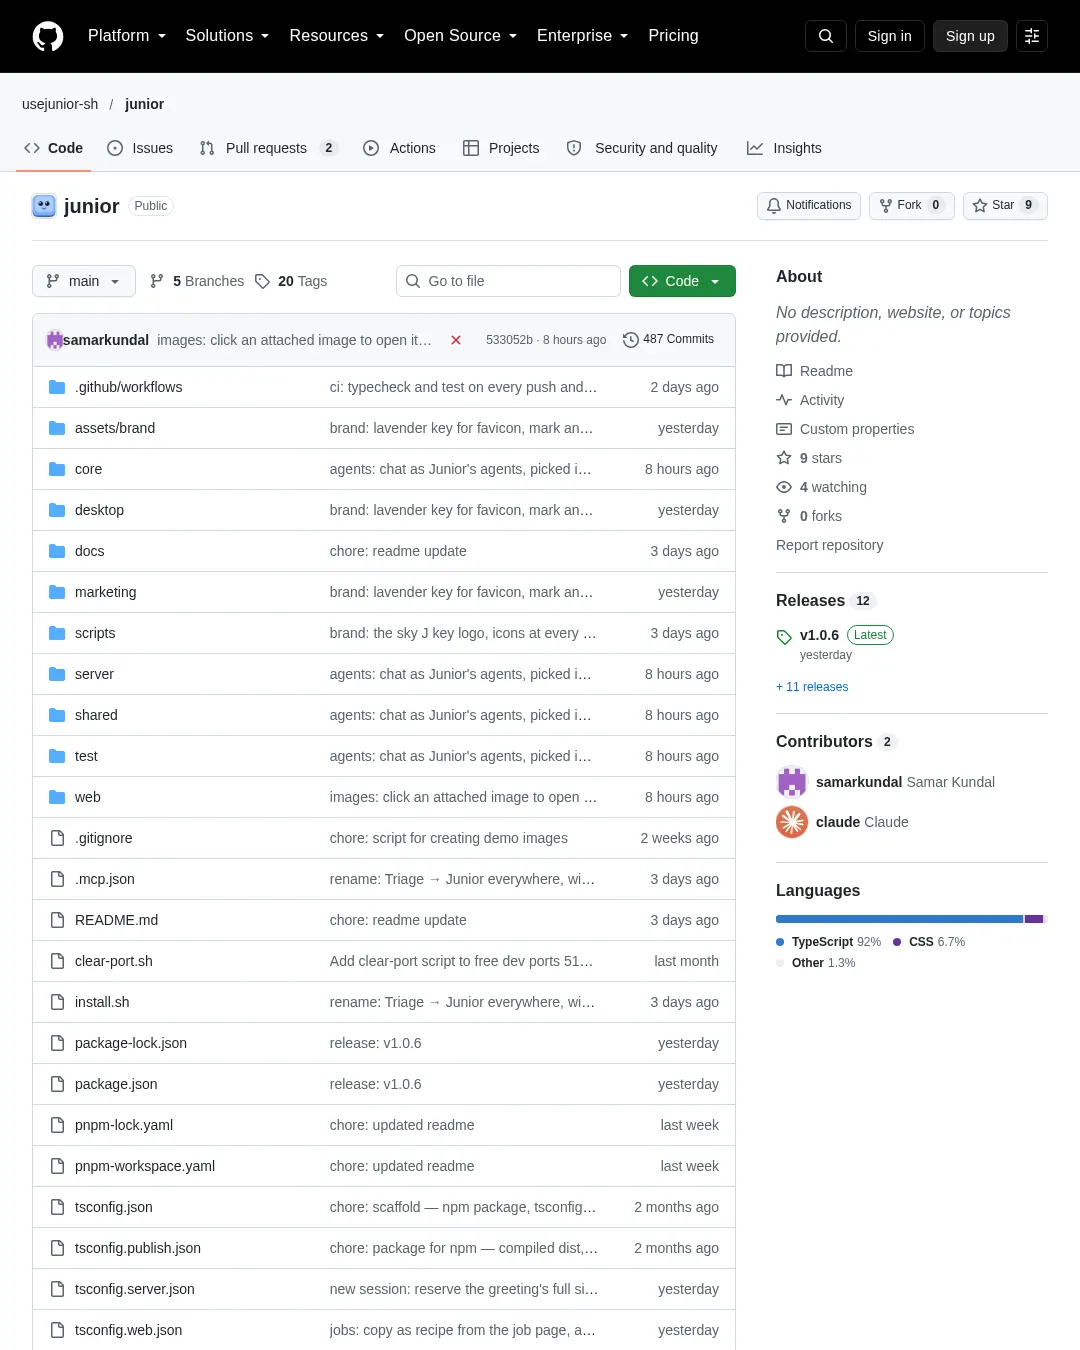Switch to the Issues tab

140,148
